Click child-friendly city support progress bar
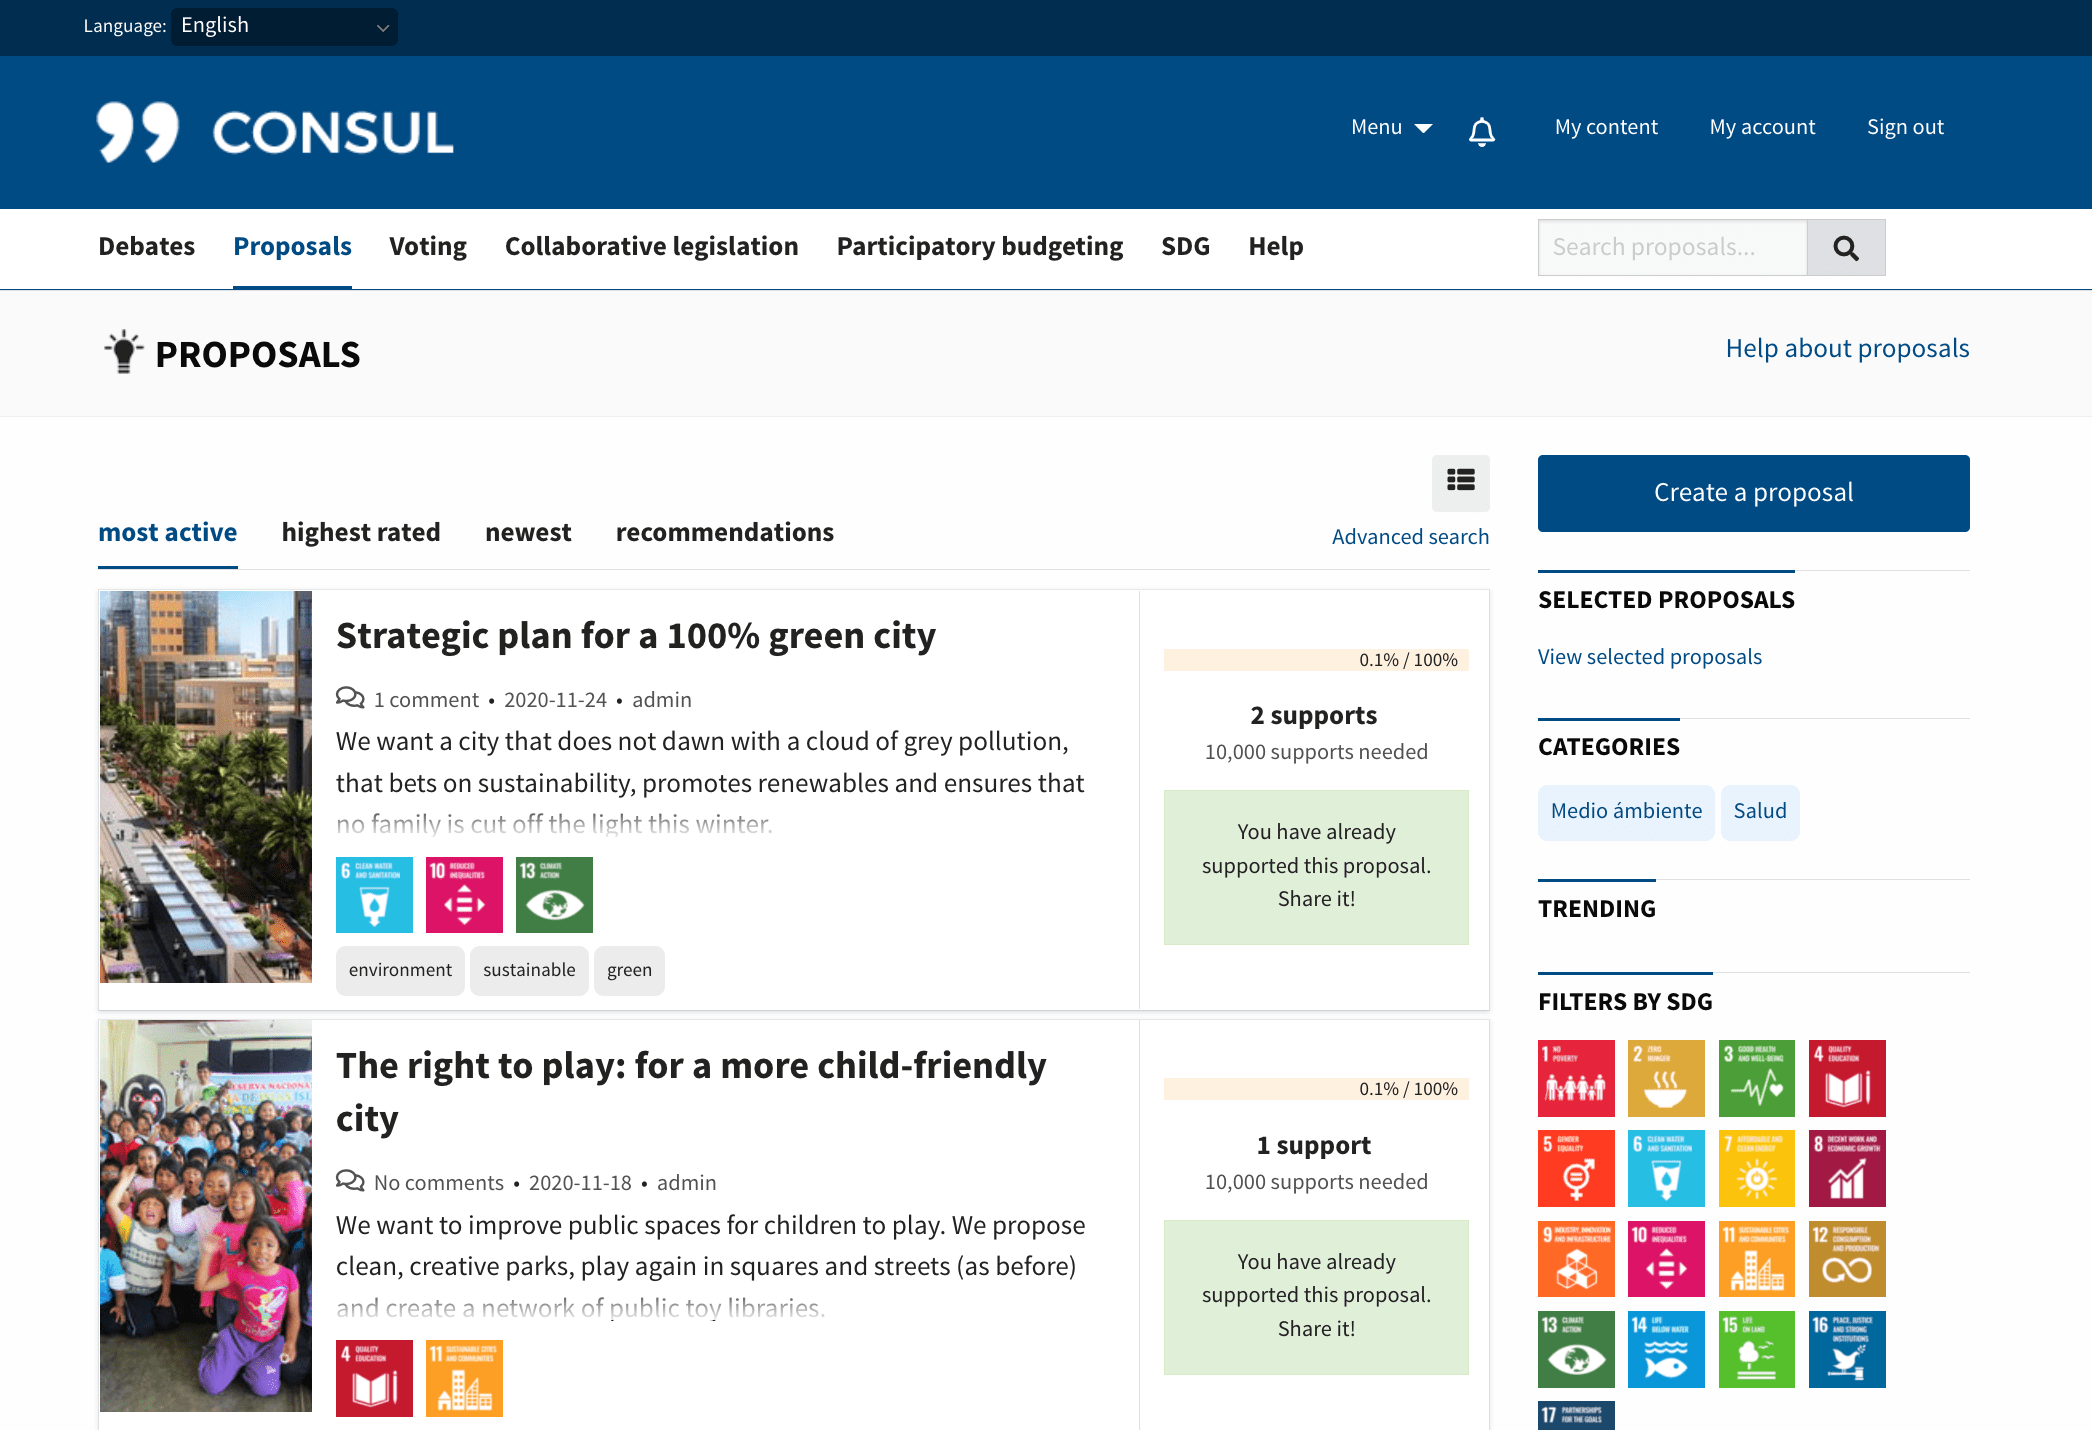This screenshot has height=1430, width=2092. click(1316, 1089)
